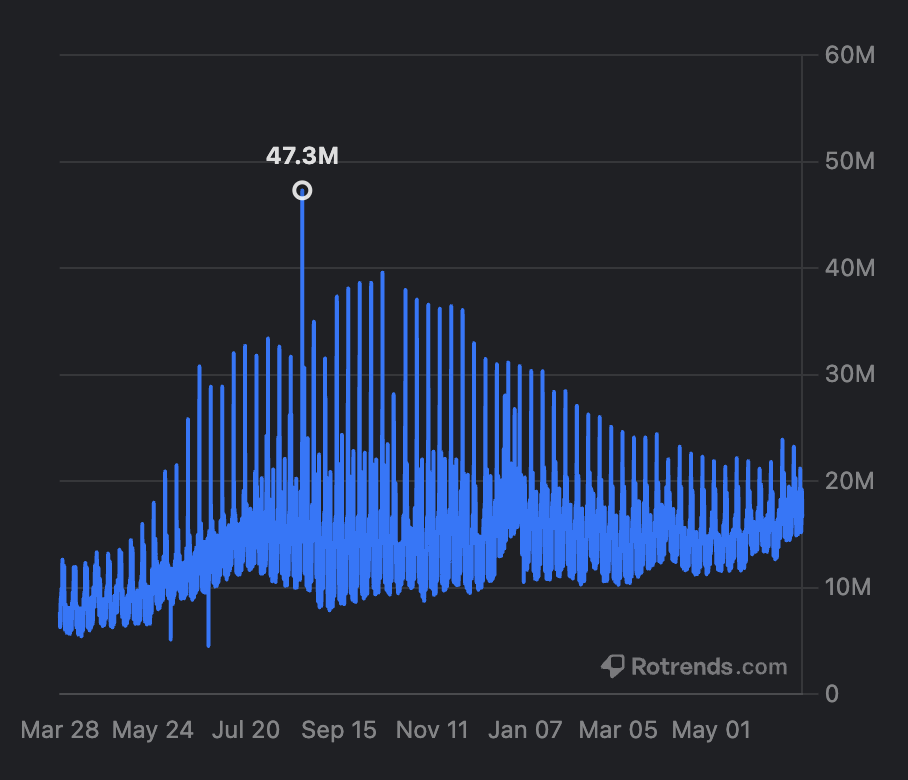Click the Mar 28 date label
The height and width of the screenshot is (780, 908).
coord(60,730)
